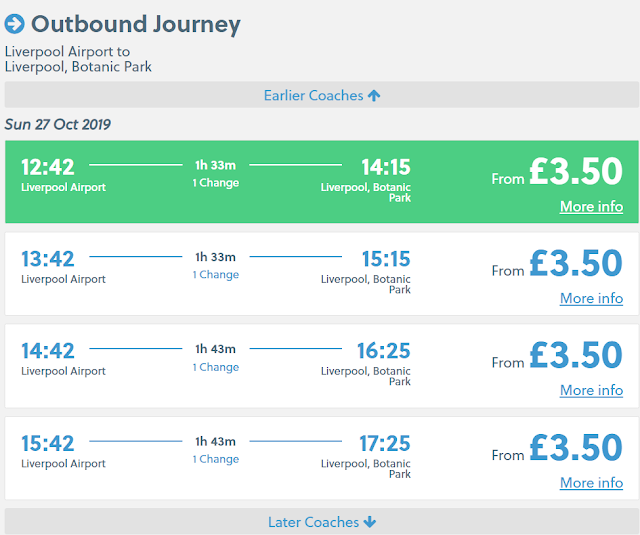
Task: Click the Outbound Journey arrow icon
Action: tap(15, 23)
